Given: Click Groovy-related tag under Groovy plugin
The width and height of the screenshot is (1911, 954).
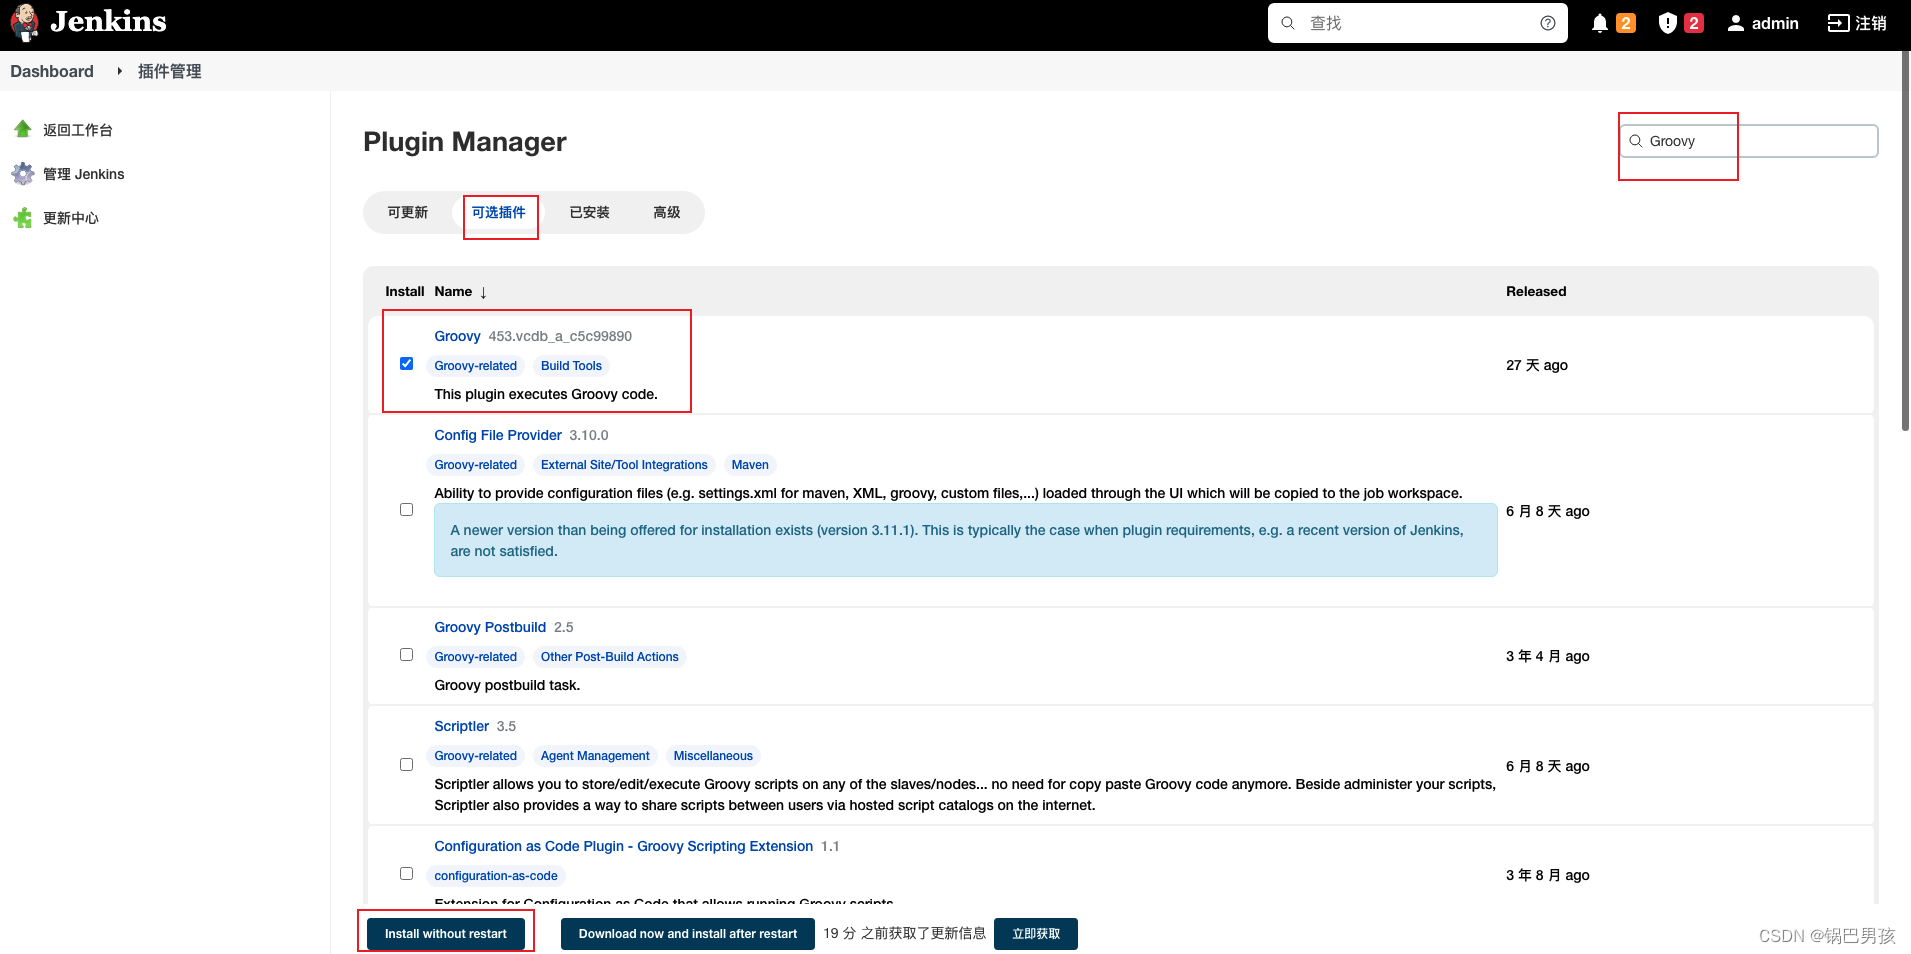Looking at the screenshot, I should tap(476, 366).
